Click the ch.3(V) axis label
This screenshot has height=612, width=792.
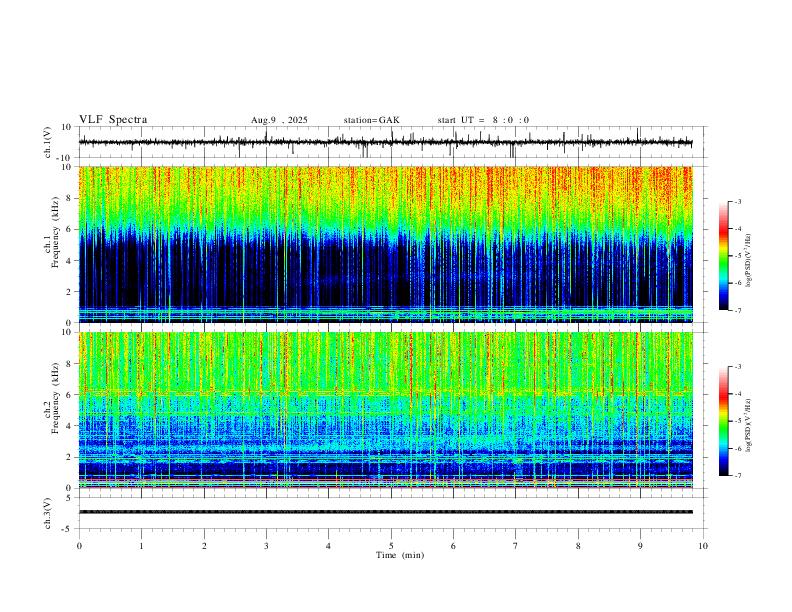[48, 513]
